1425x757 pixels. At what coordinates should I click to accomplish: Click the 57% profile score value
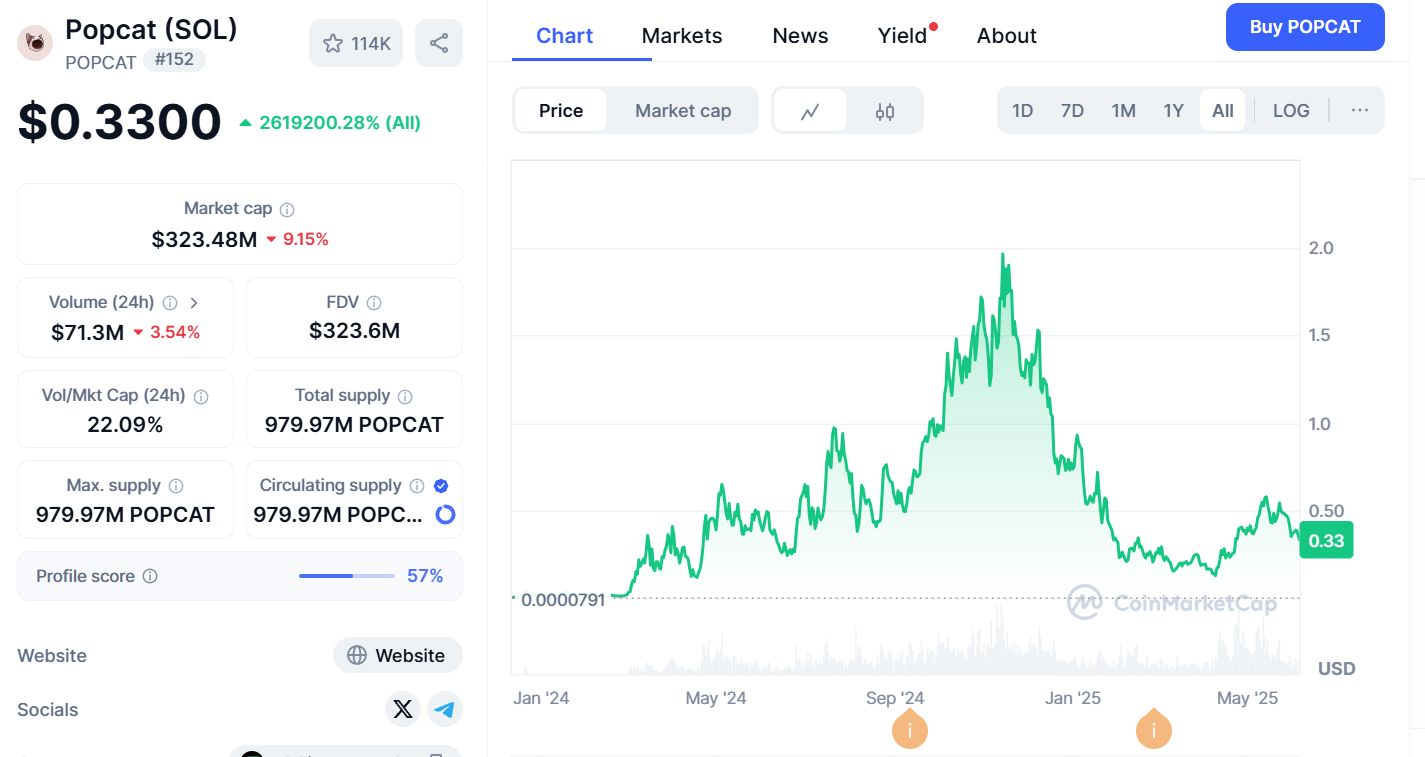click(x=425, y=576)
